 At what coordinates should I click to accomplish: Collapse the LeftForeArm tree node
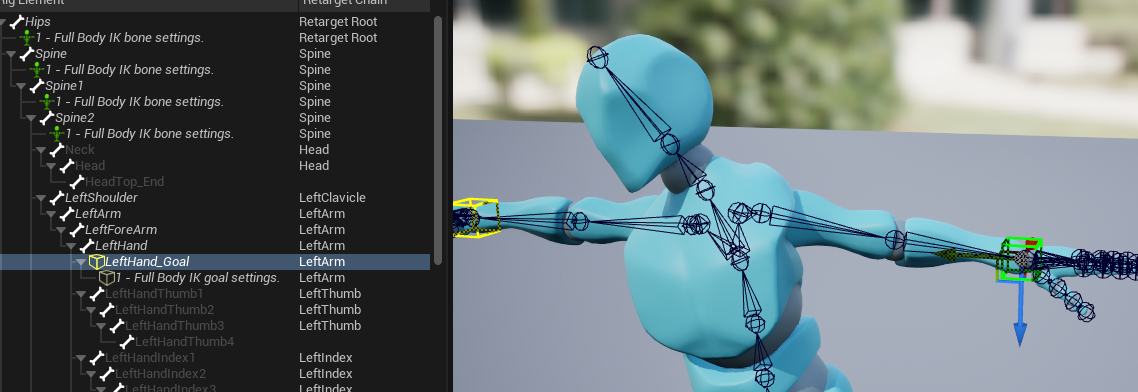click(x=61, y=230)
